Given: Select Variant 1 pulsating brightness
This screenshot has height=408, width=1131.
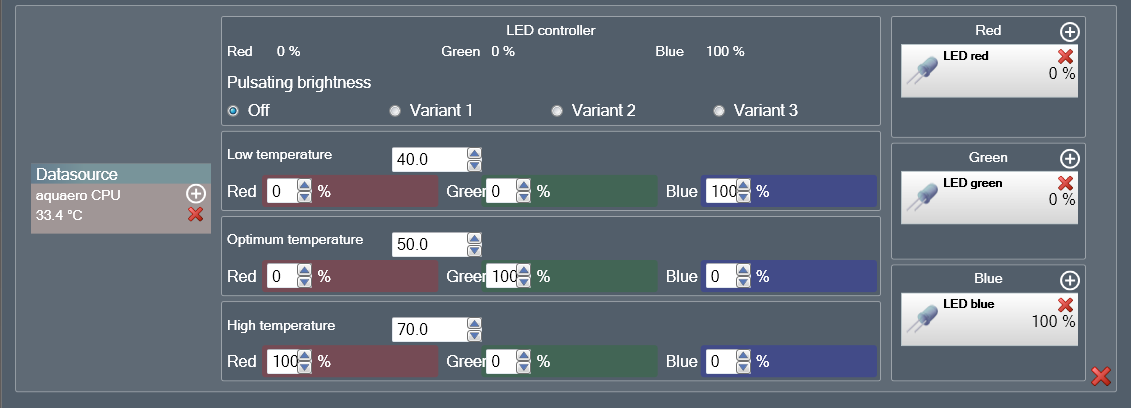Looking at the screenshot, I should tap(395, 111).
